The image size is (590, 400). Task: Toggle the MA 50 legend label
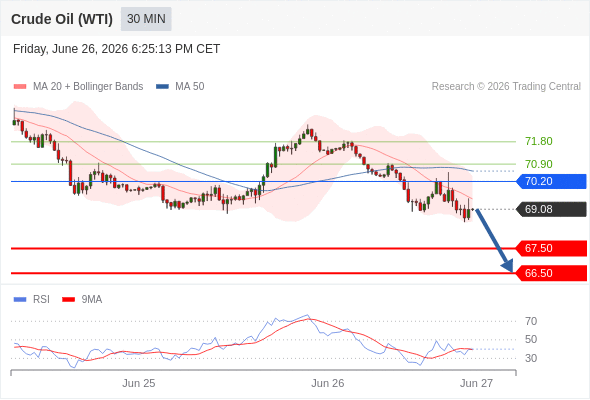pos(190,87)
